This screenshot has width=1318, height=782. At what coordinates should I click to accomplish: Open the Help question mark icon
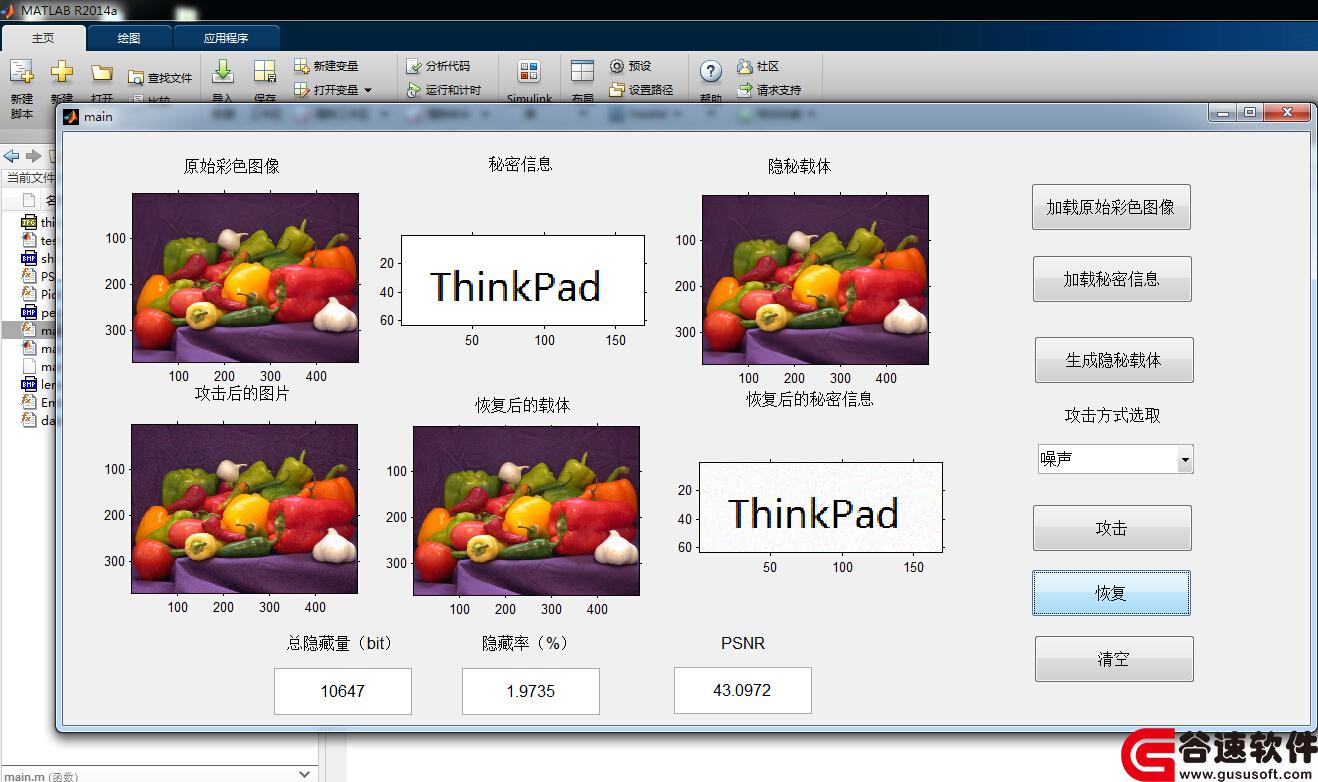pos(710,71)
